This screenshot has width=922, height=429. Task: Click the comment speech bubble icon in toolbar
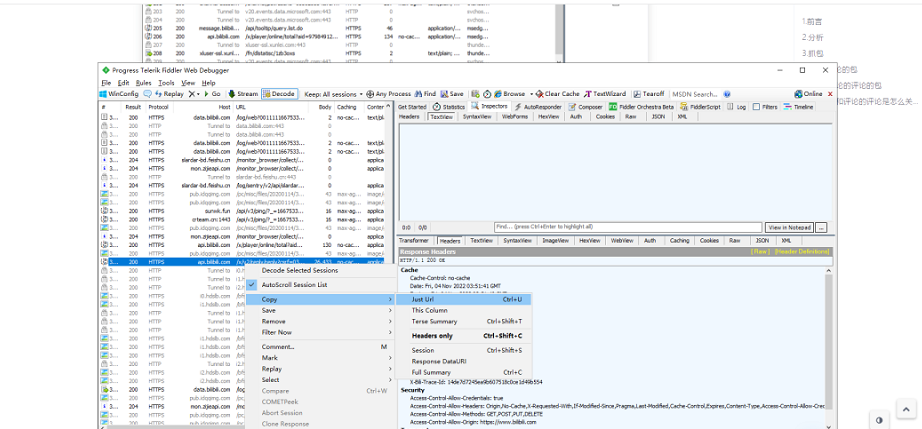click(147, 94)
